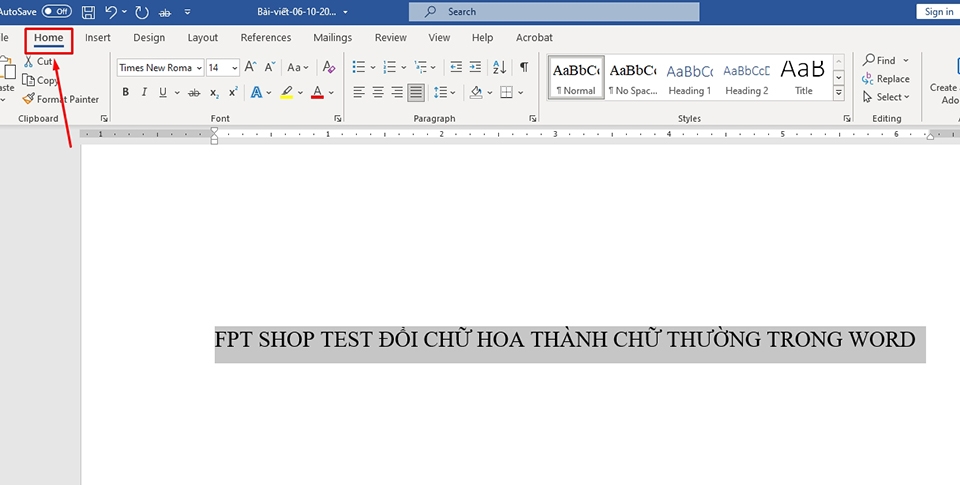Apply Title style
960x485 pixels.
coord(803,78)
